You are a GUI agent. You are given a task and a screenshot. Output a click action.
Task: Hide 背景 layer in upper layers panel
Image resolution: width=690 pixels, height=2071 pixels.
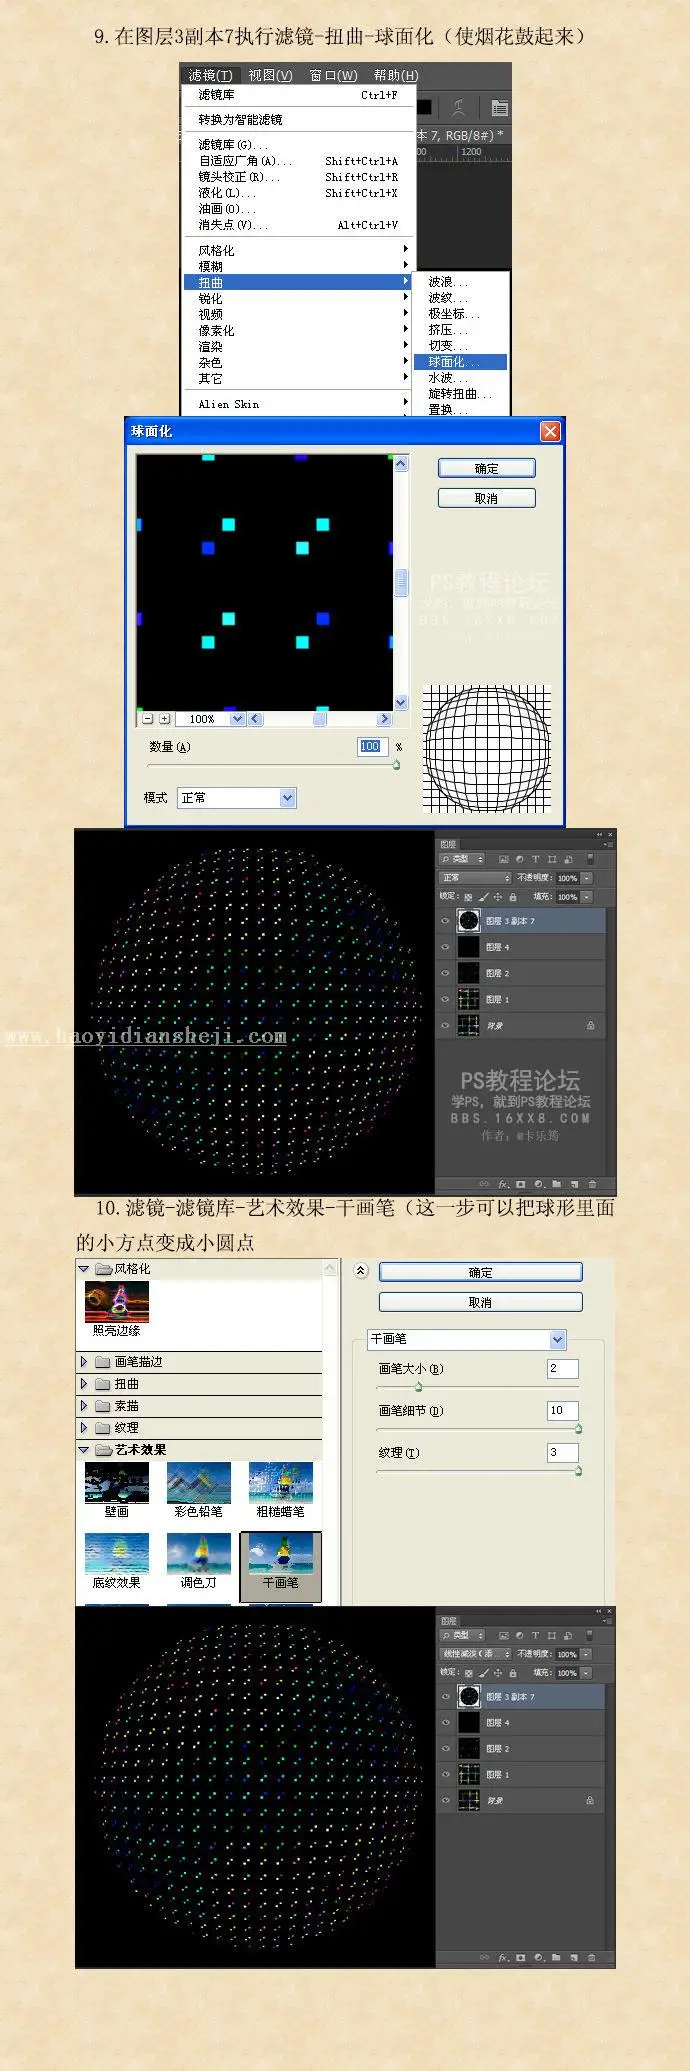tap(445, 1025)
